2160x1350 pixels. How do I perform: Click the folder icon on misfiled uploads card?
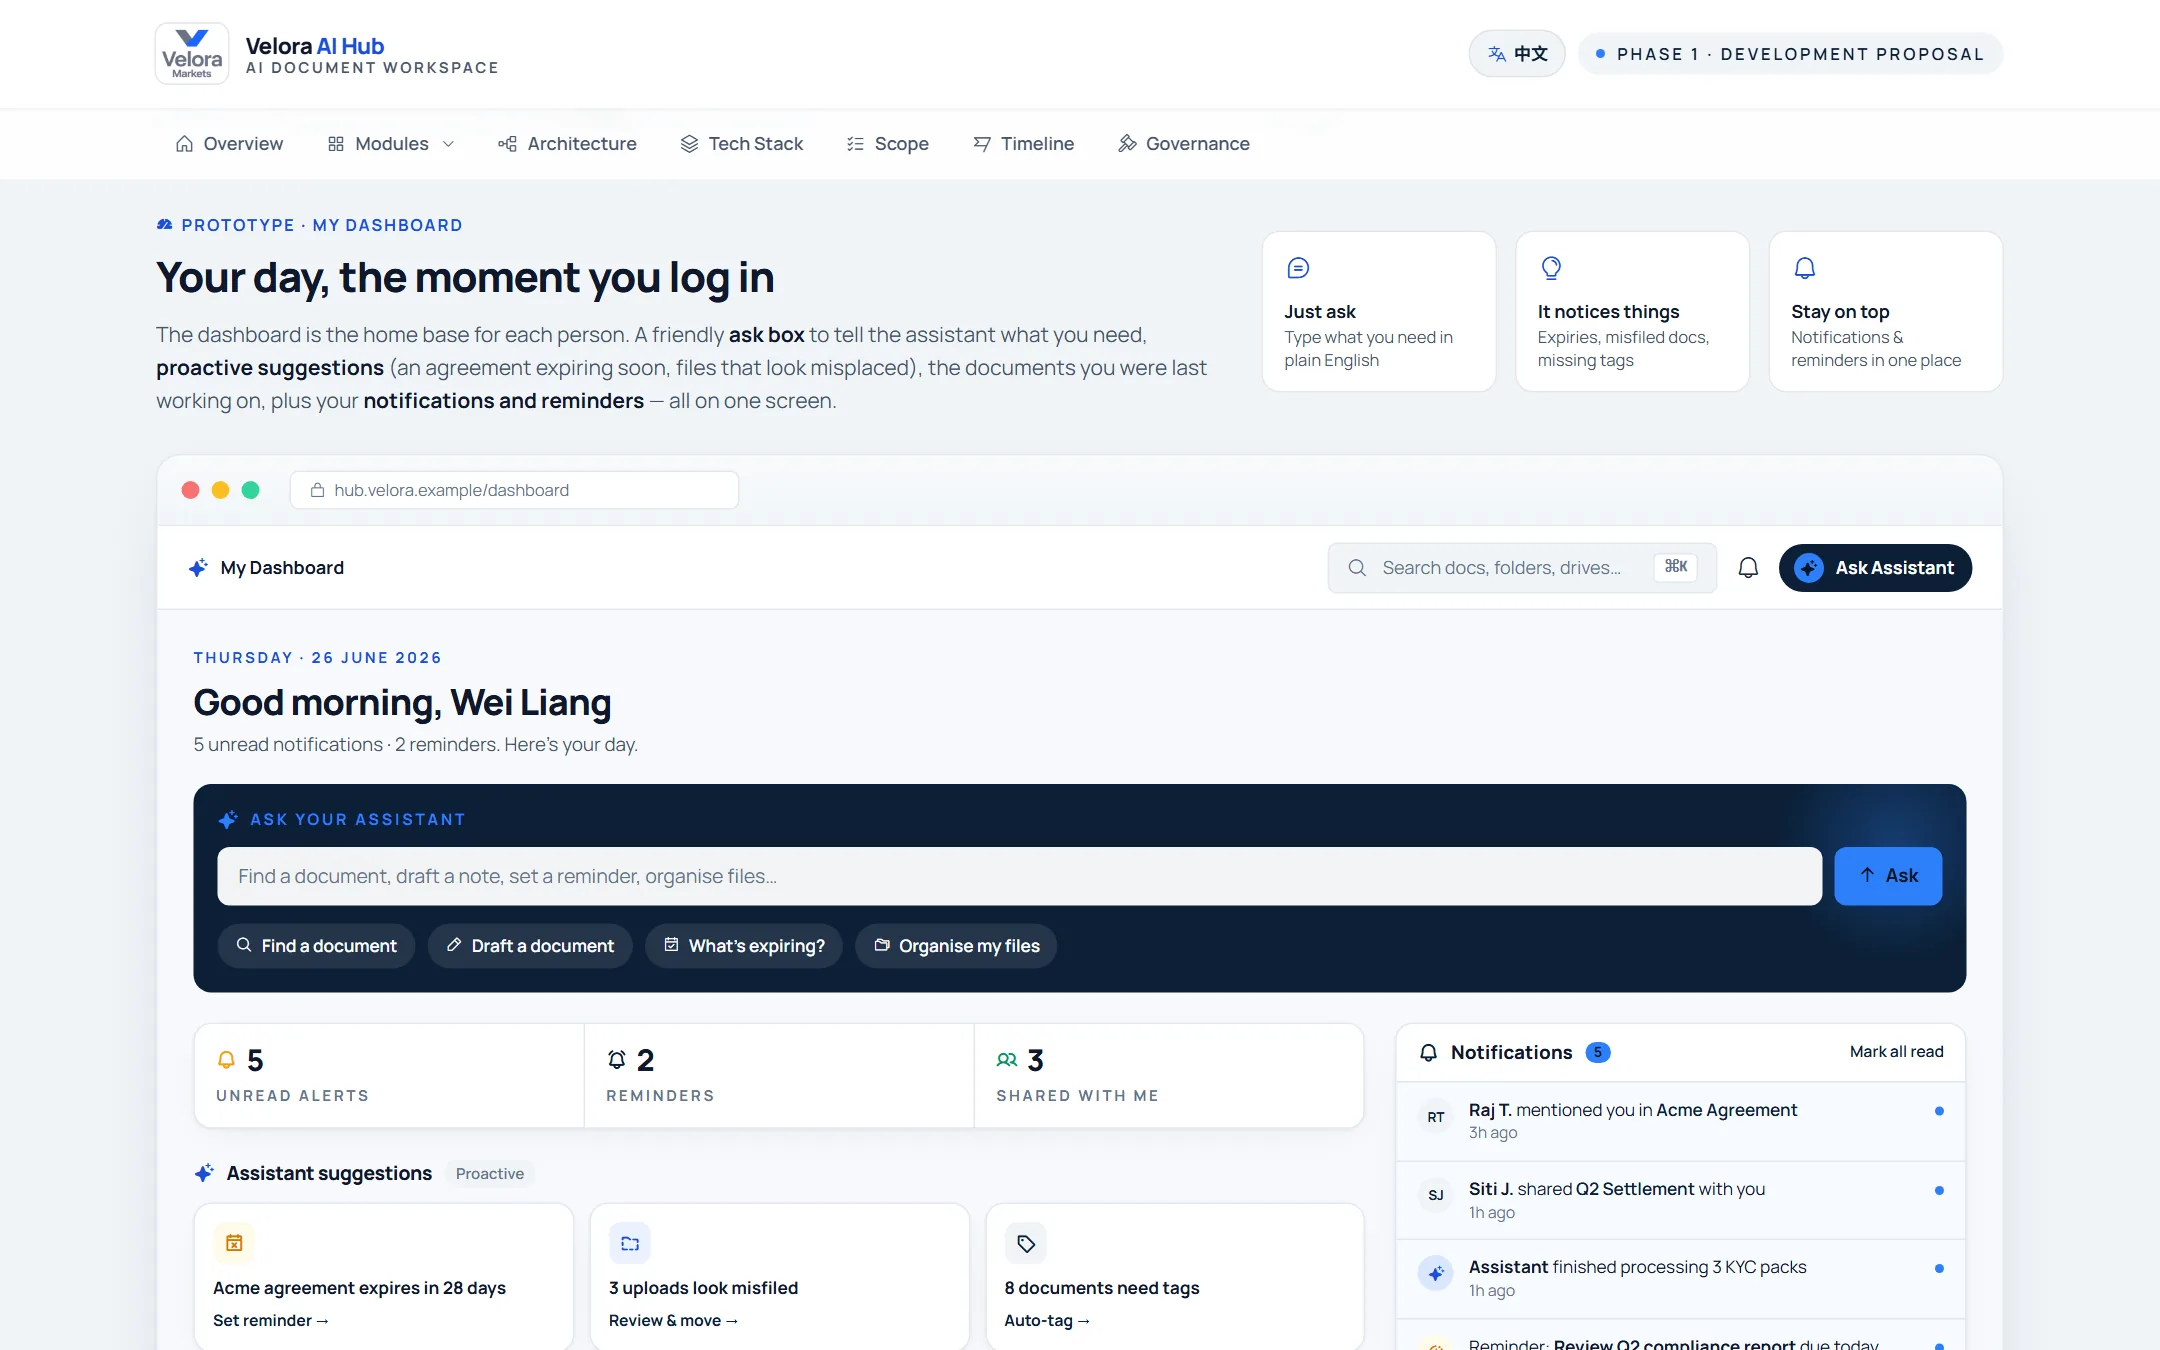point(630,1243)
